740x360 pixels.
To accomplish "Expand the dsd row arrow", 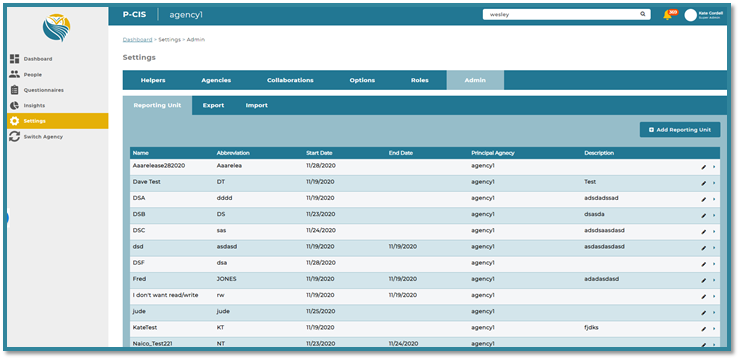I will click(714, 248).
